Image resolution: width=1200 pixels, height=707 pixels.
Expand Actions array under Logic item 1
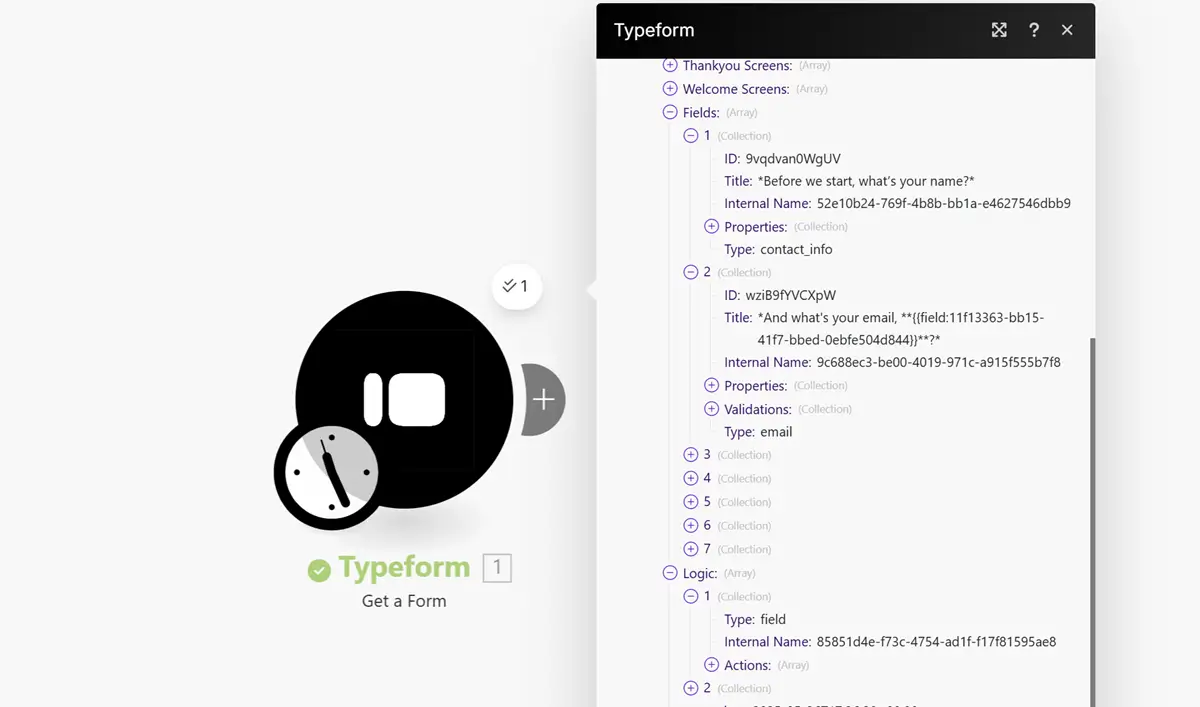[712, 665]
